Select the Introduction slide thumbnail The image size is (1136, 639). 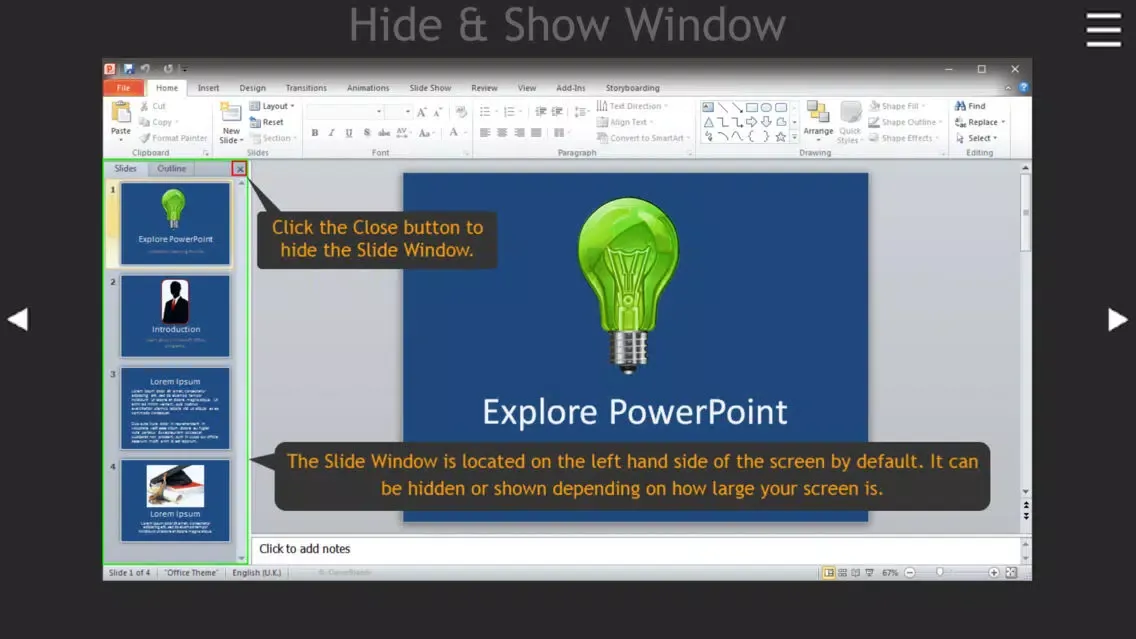(175, 316)
